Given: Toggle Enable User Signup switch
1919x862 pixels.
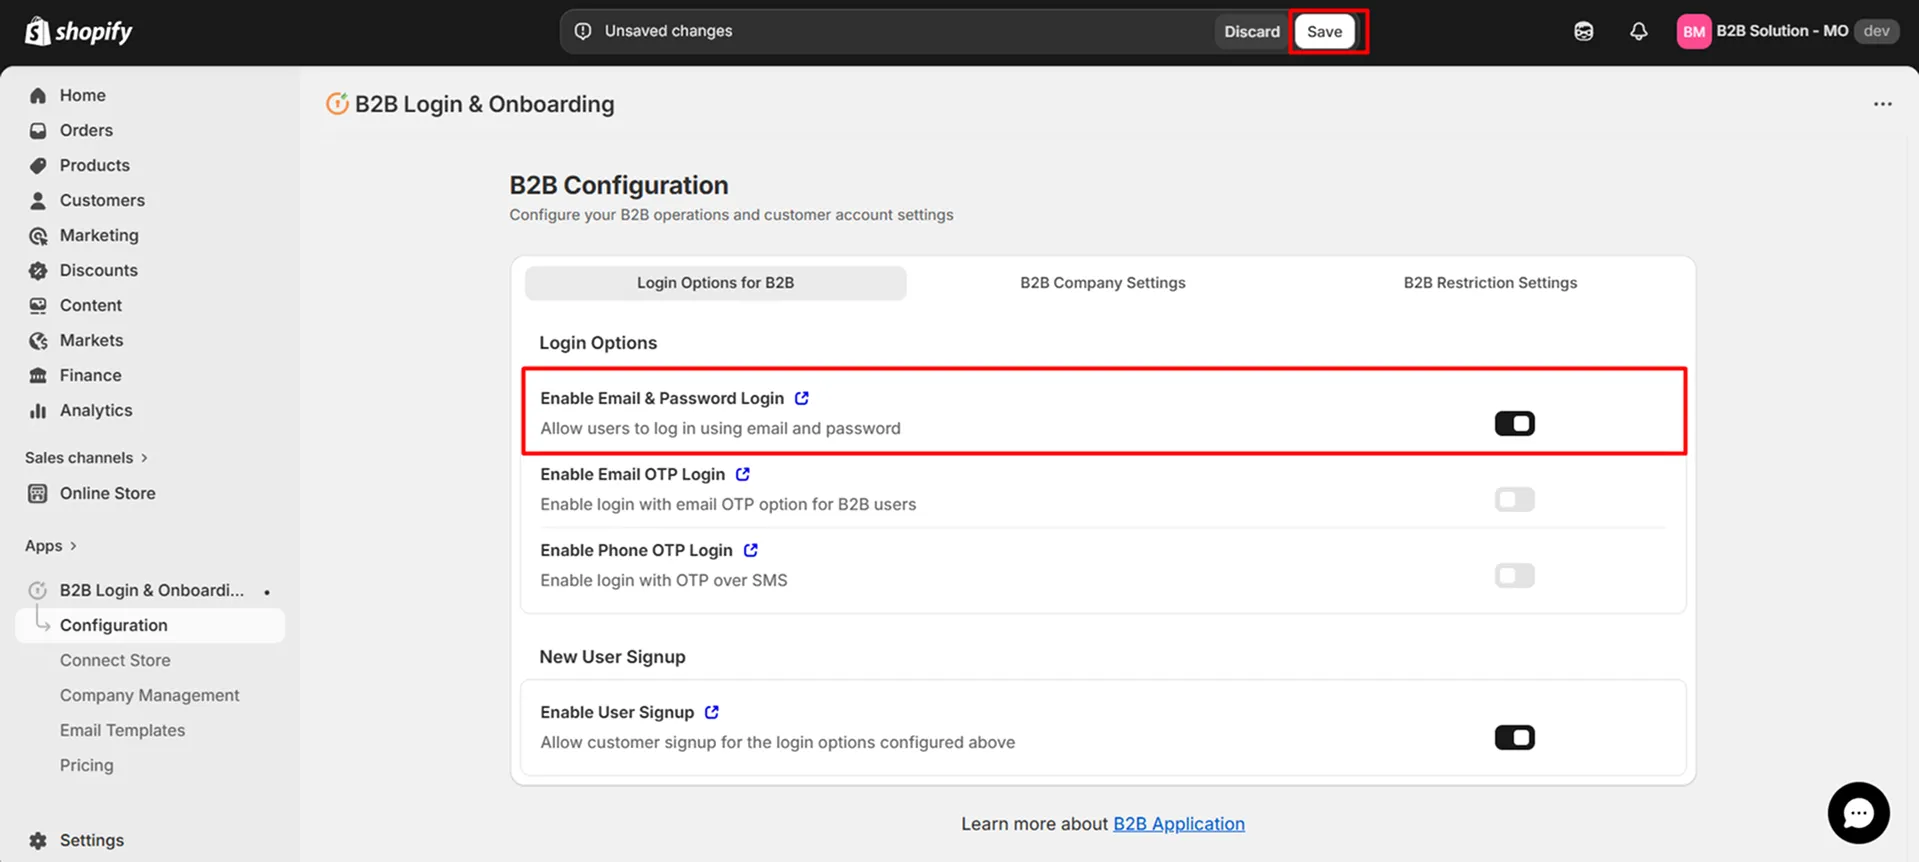Looking at the screenshot, I should pyautogui.click(x=1514, y=737).
